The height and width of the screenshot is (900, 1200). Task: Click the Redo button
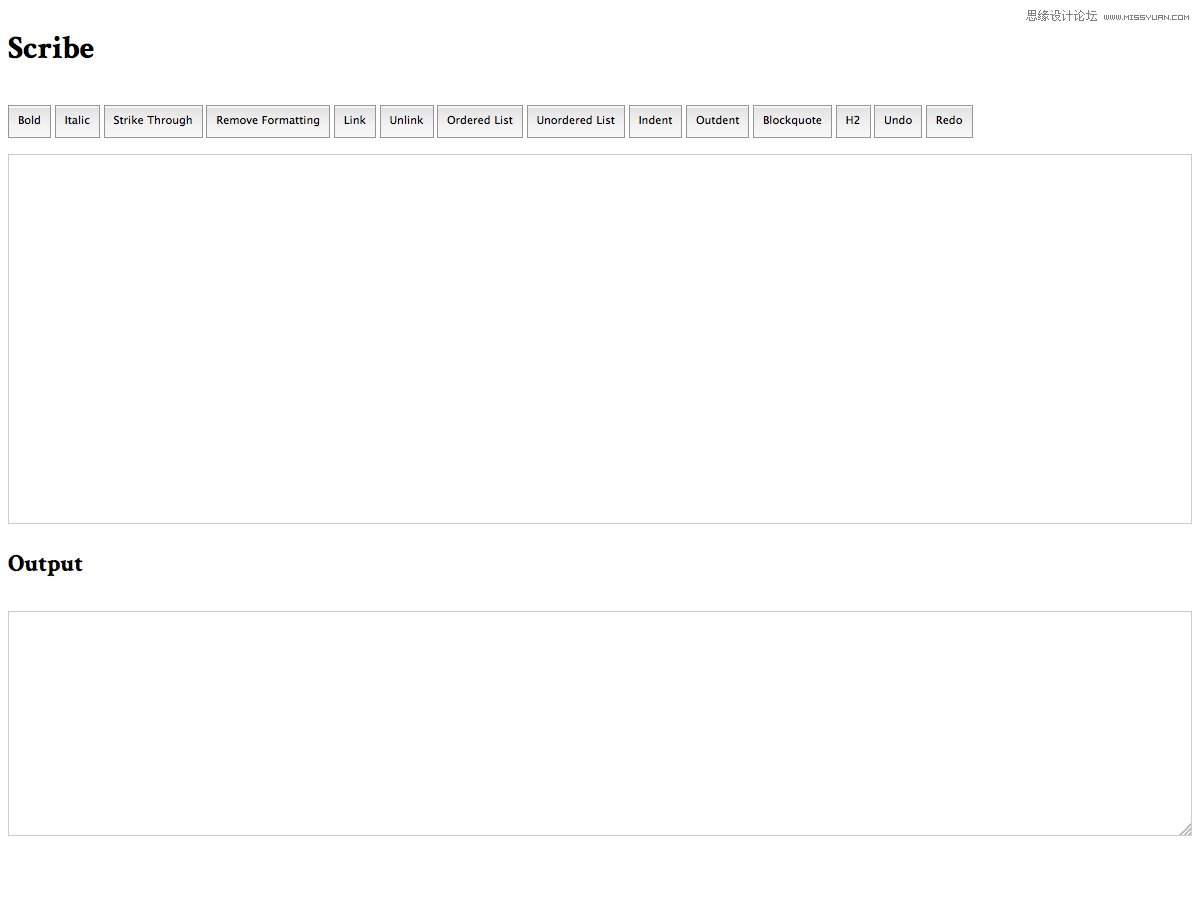pos(949,121)
